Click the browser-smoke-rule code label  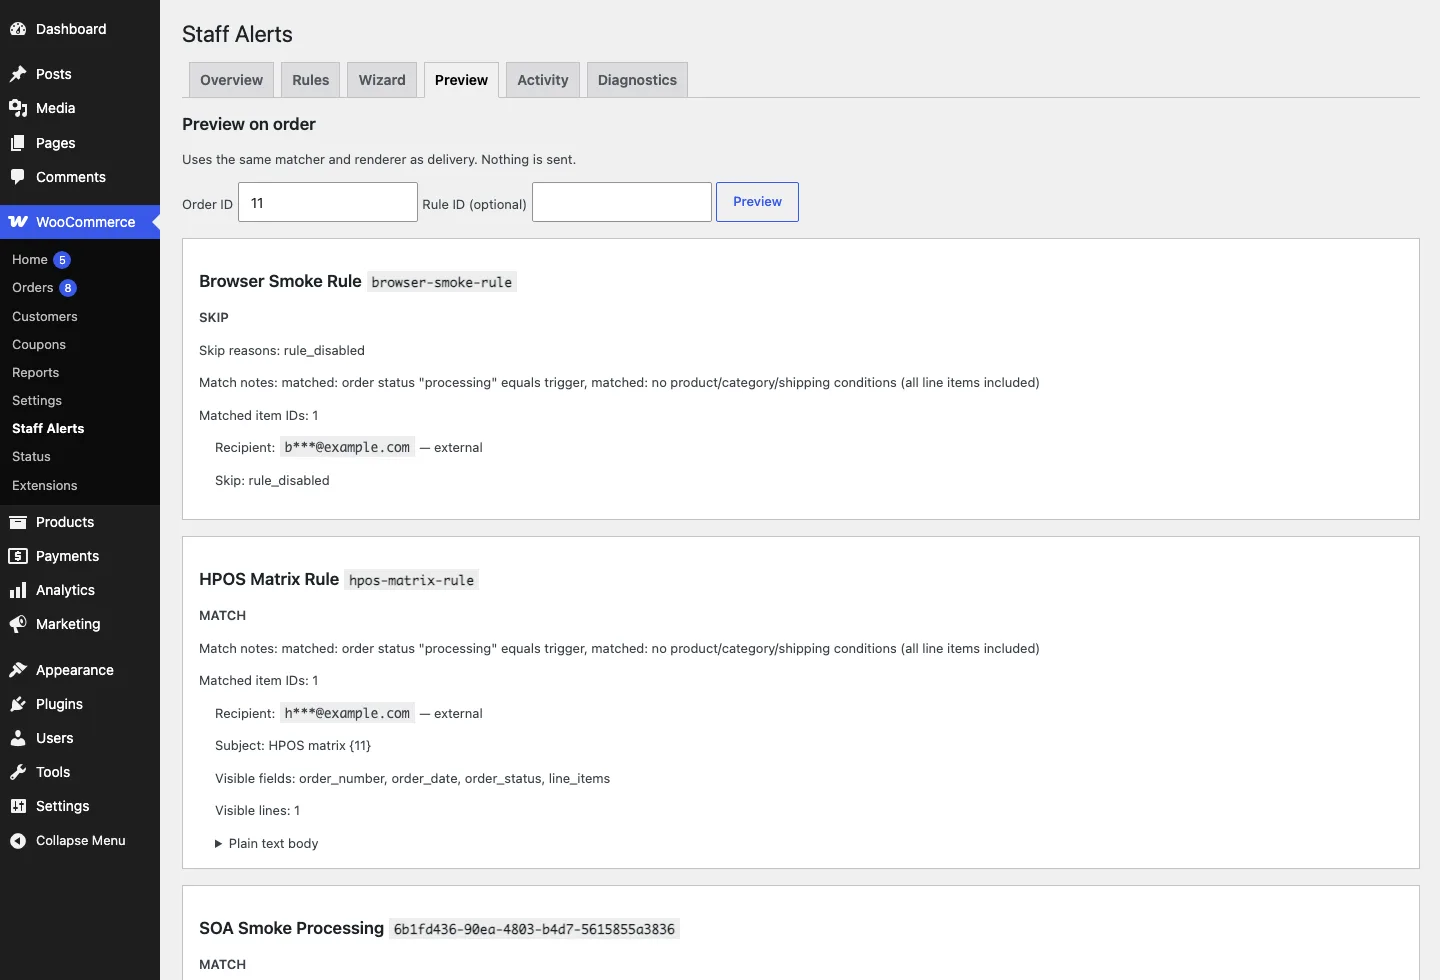[442, 282]
